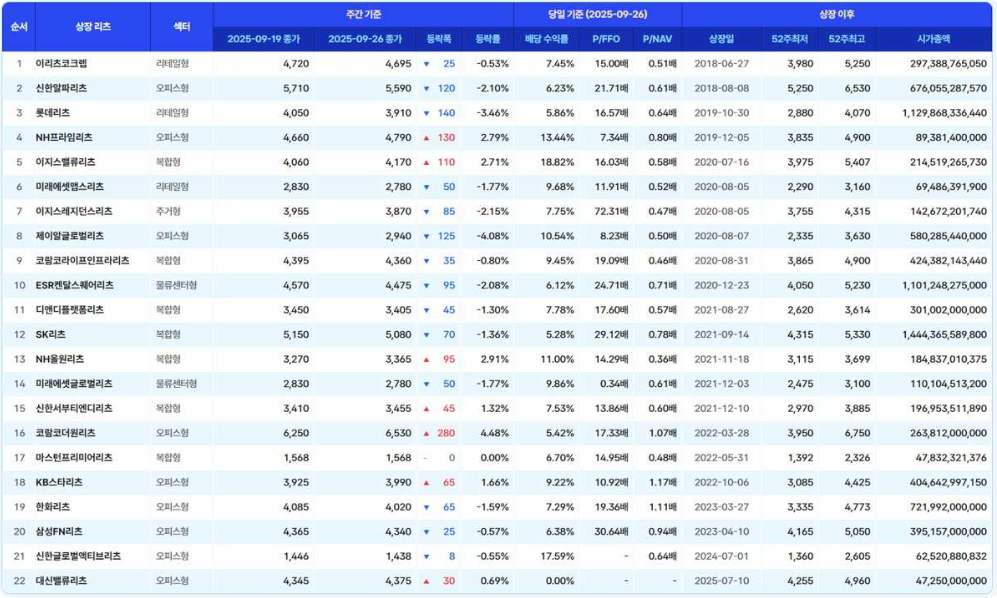Click the red up arrow in KB스타리츠 row
The height and width of the screenshot is (598, 997).
(x=427, y=482)
